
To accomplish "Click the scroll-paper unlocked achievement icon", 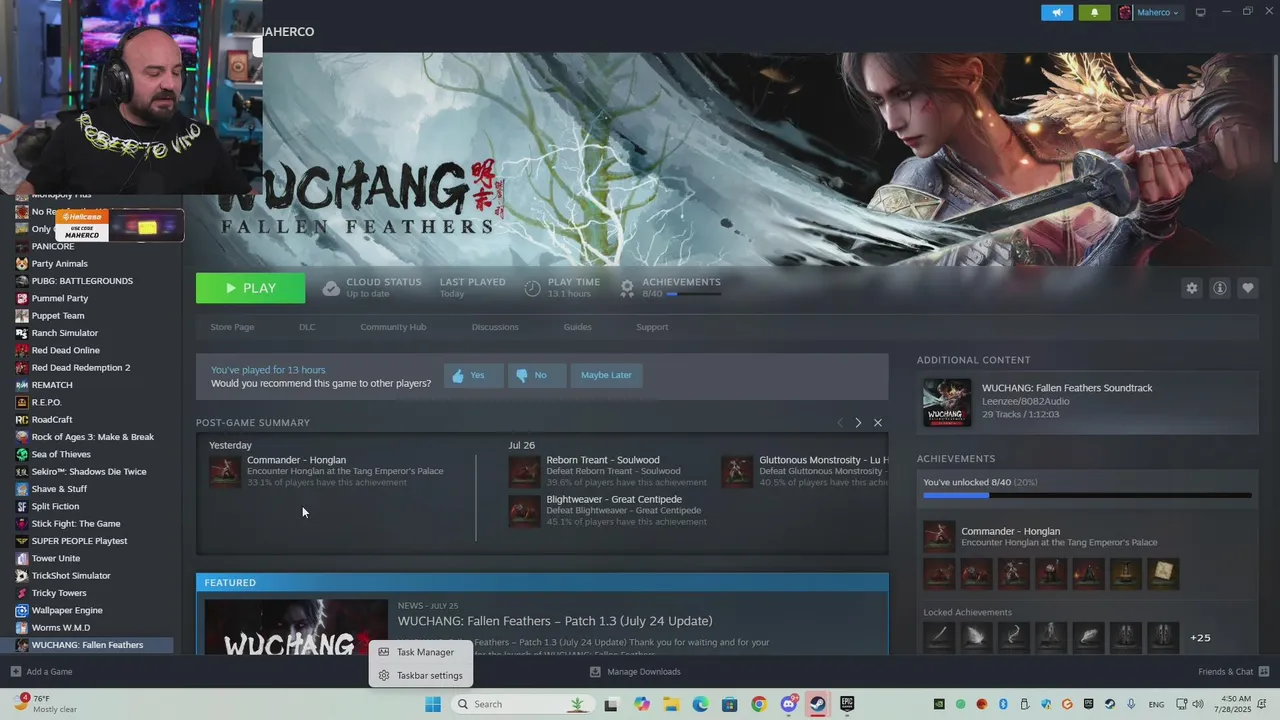I will pos(1163,573).
